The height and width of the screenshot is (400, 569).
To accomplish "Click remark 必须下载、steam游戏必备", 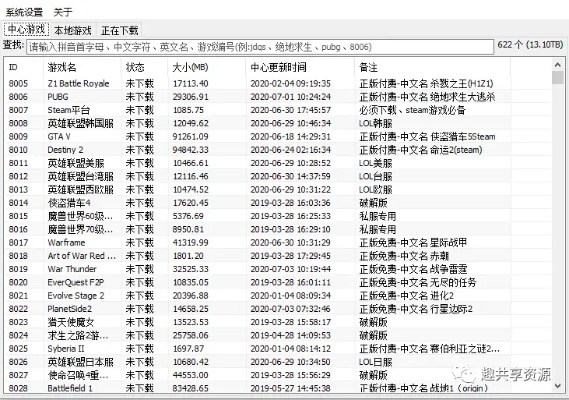I will [x=412, y=110].
